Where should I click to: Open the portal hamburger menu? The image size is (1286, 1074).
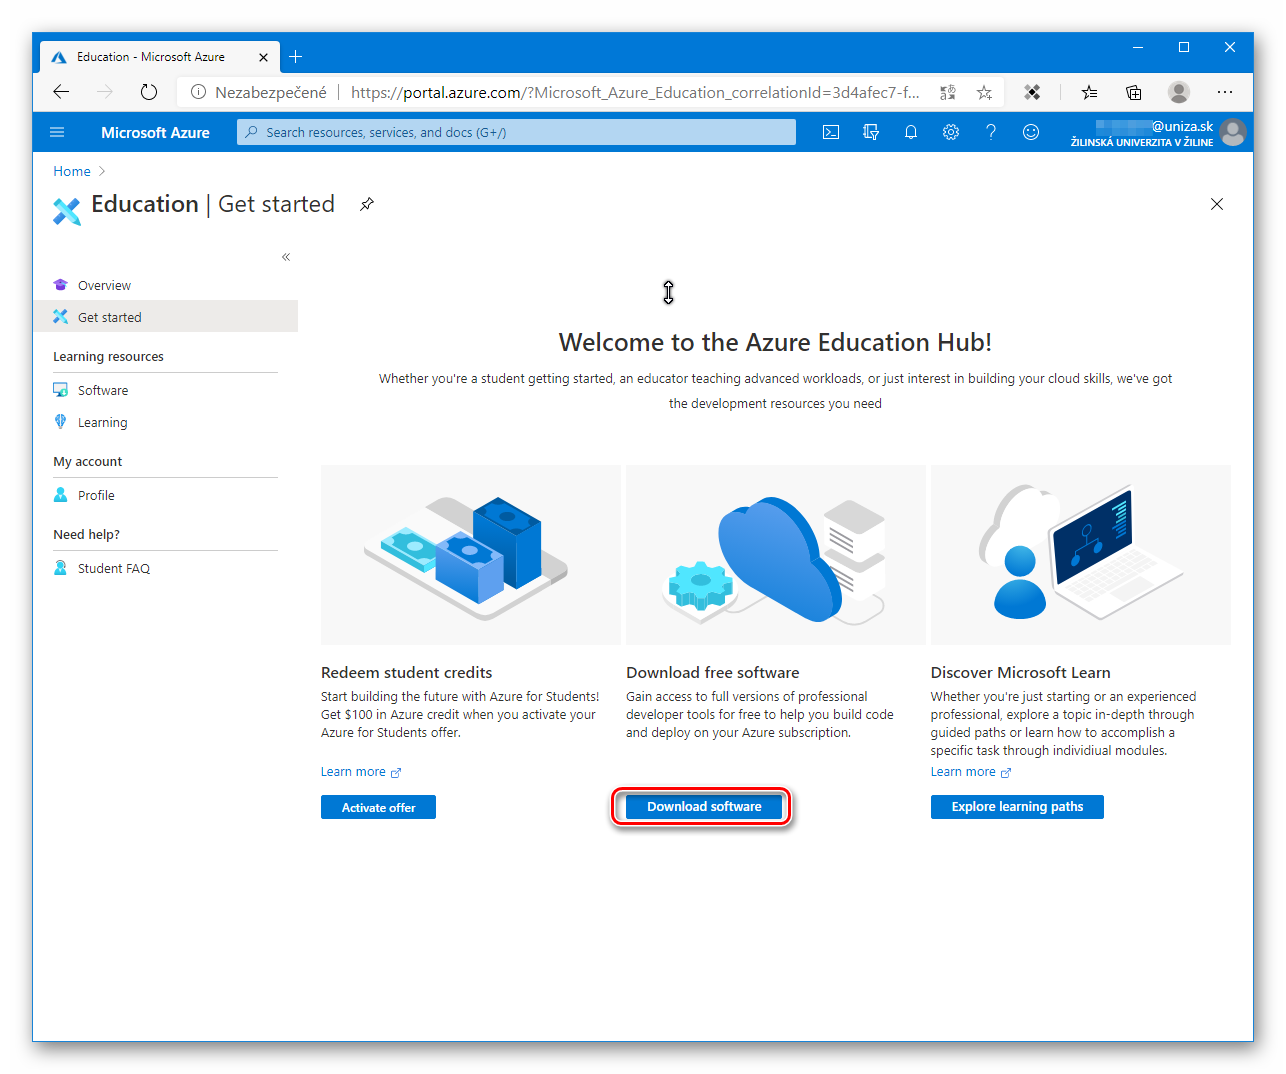[x=56, y=131]
